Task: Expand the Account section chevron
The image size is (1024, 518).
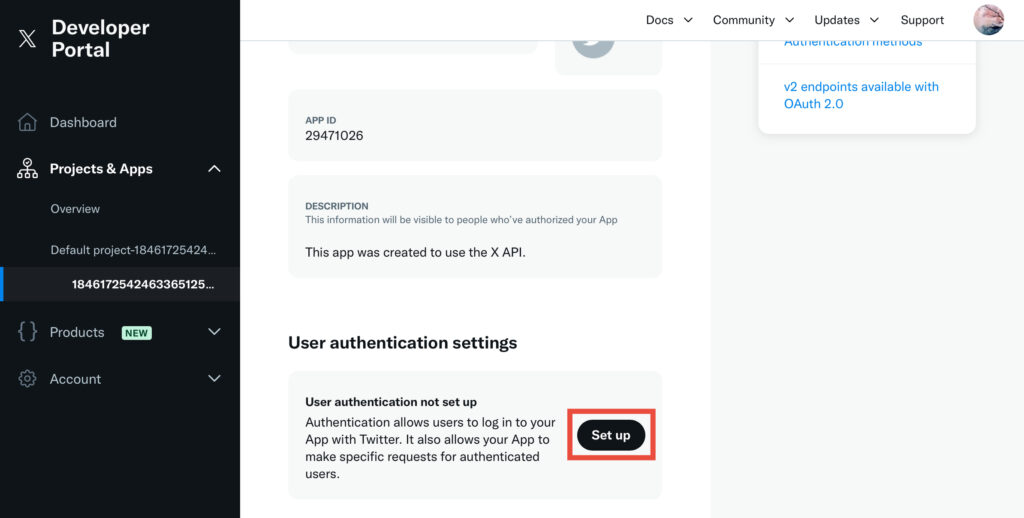Action: coord(214,379)
